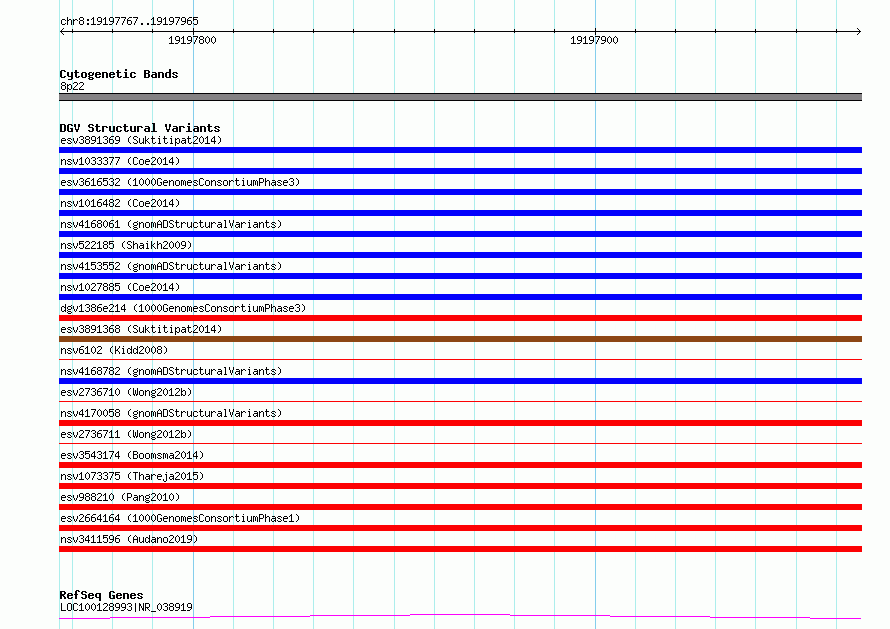Click the thin red line under esv2736711
Viewport: 890px width, 629px height.
[x=460, y=443]
